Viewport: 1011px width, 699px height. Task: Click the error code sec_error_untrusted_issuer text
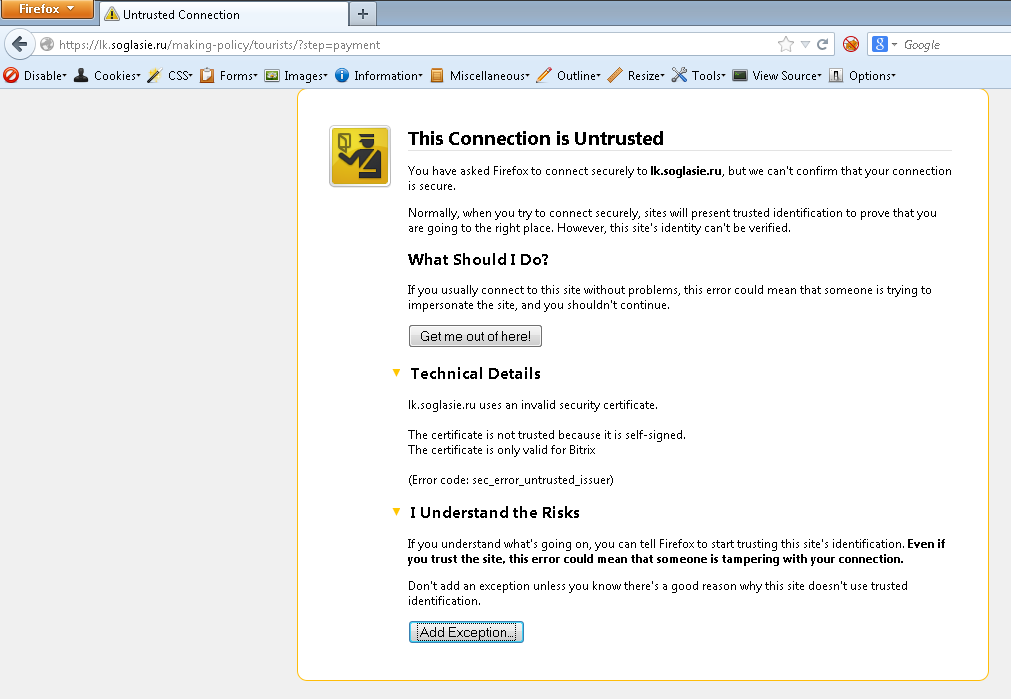click(x=511, y=480)
